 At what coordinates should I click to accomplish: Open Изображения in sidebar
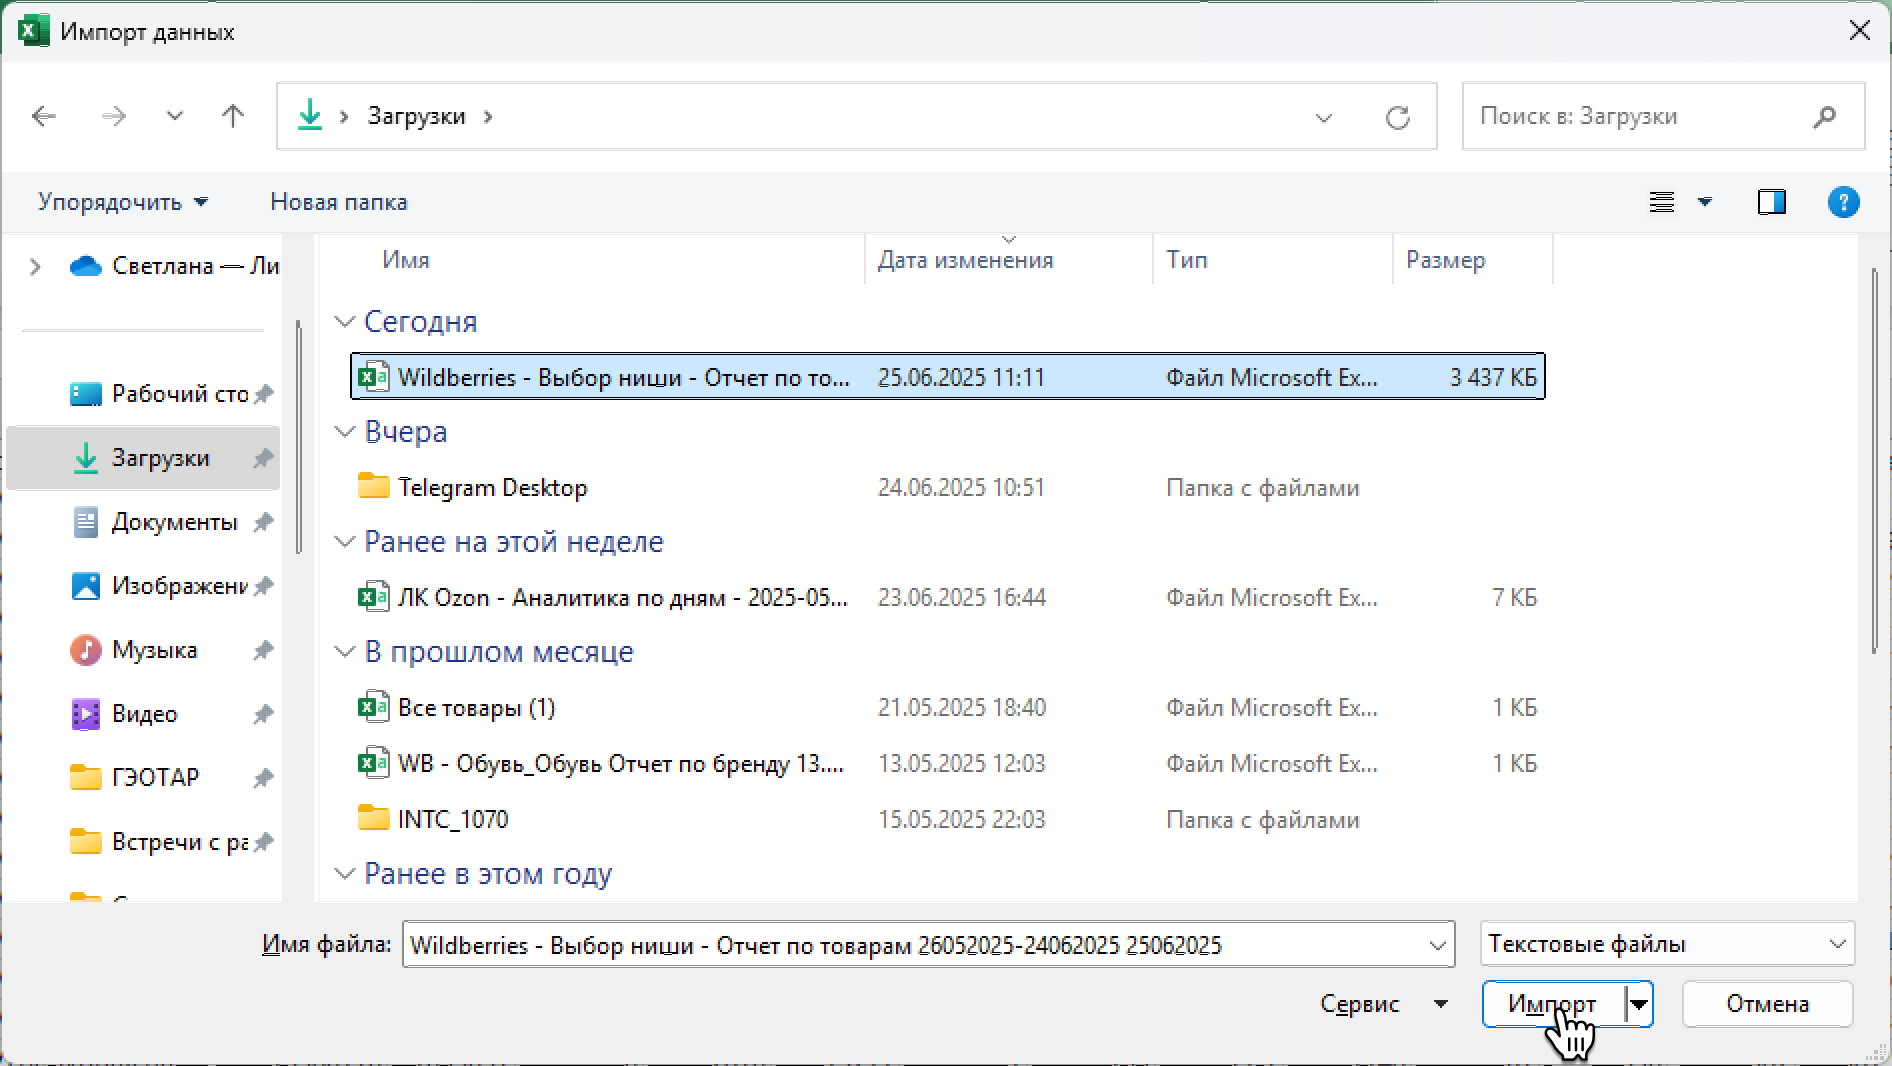(x=160, y=586)
